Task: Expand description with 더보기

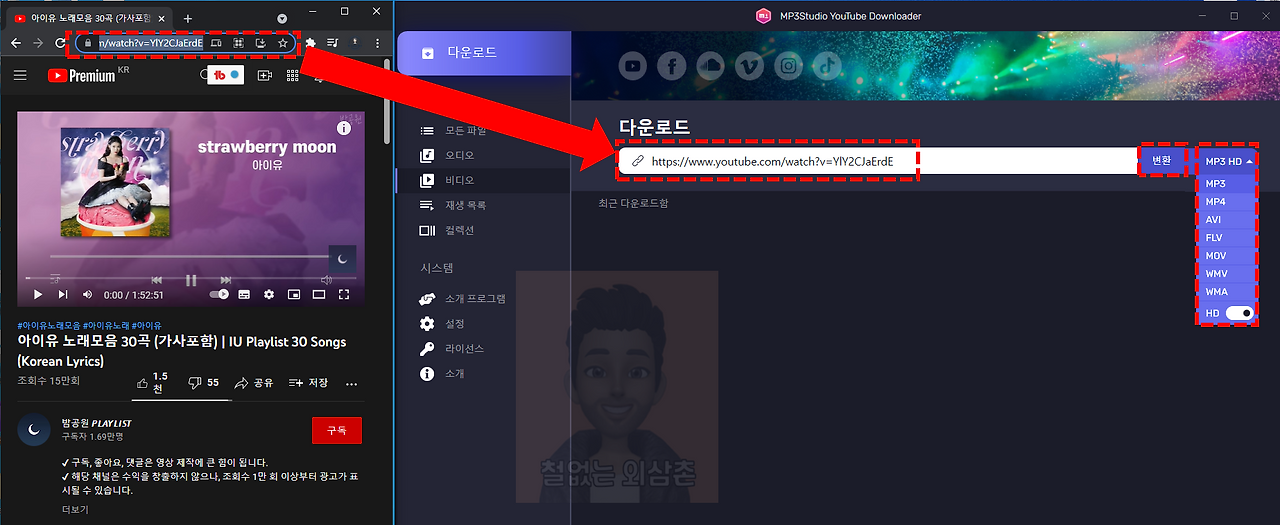Action: coord(75,509)
